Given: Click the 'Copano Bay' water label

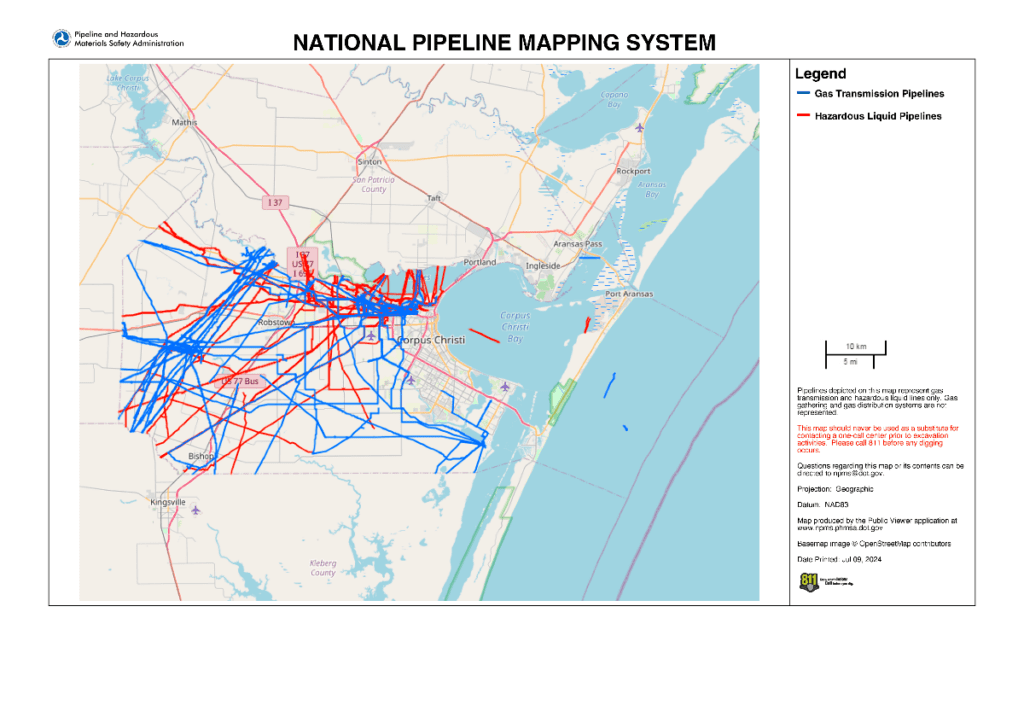Looking at the screenshot, I should coord(614,99).
